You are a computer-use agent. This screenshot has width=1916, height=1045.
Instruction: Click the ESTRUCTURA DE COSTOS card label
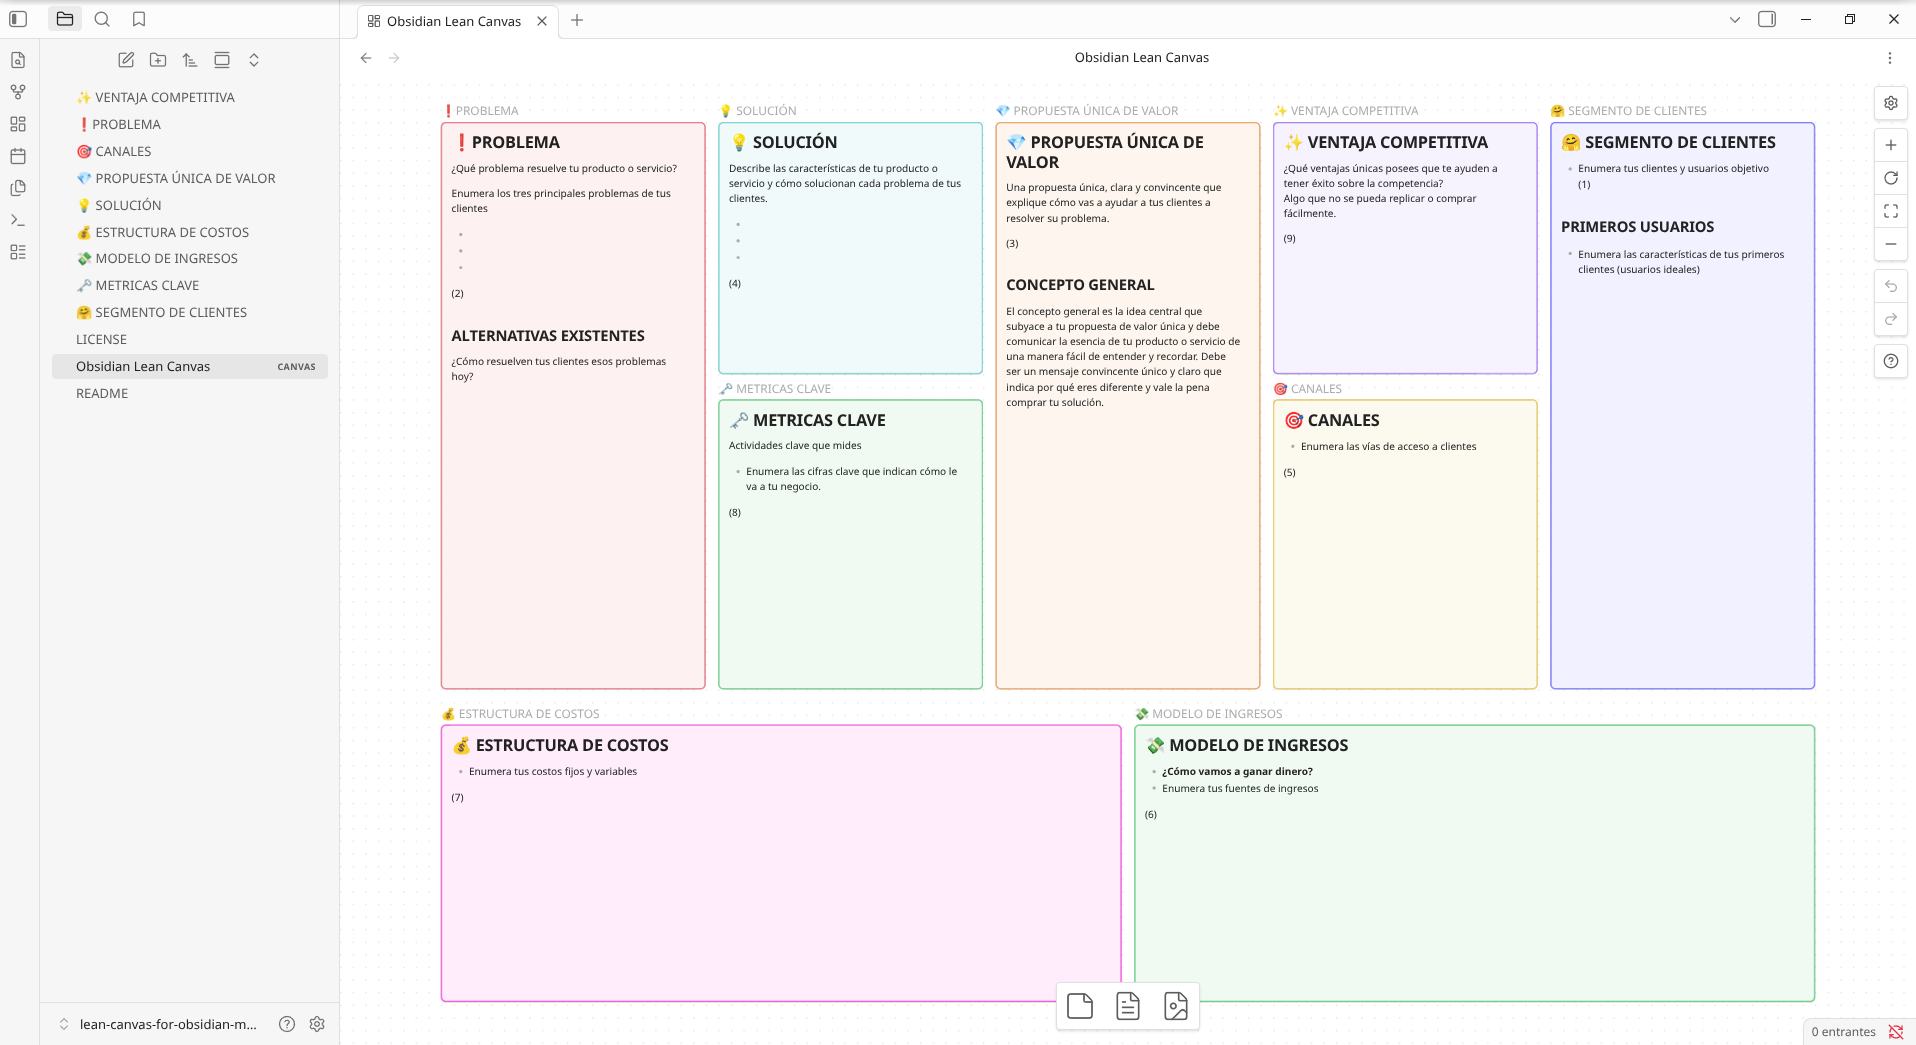point(521,714)
